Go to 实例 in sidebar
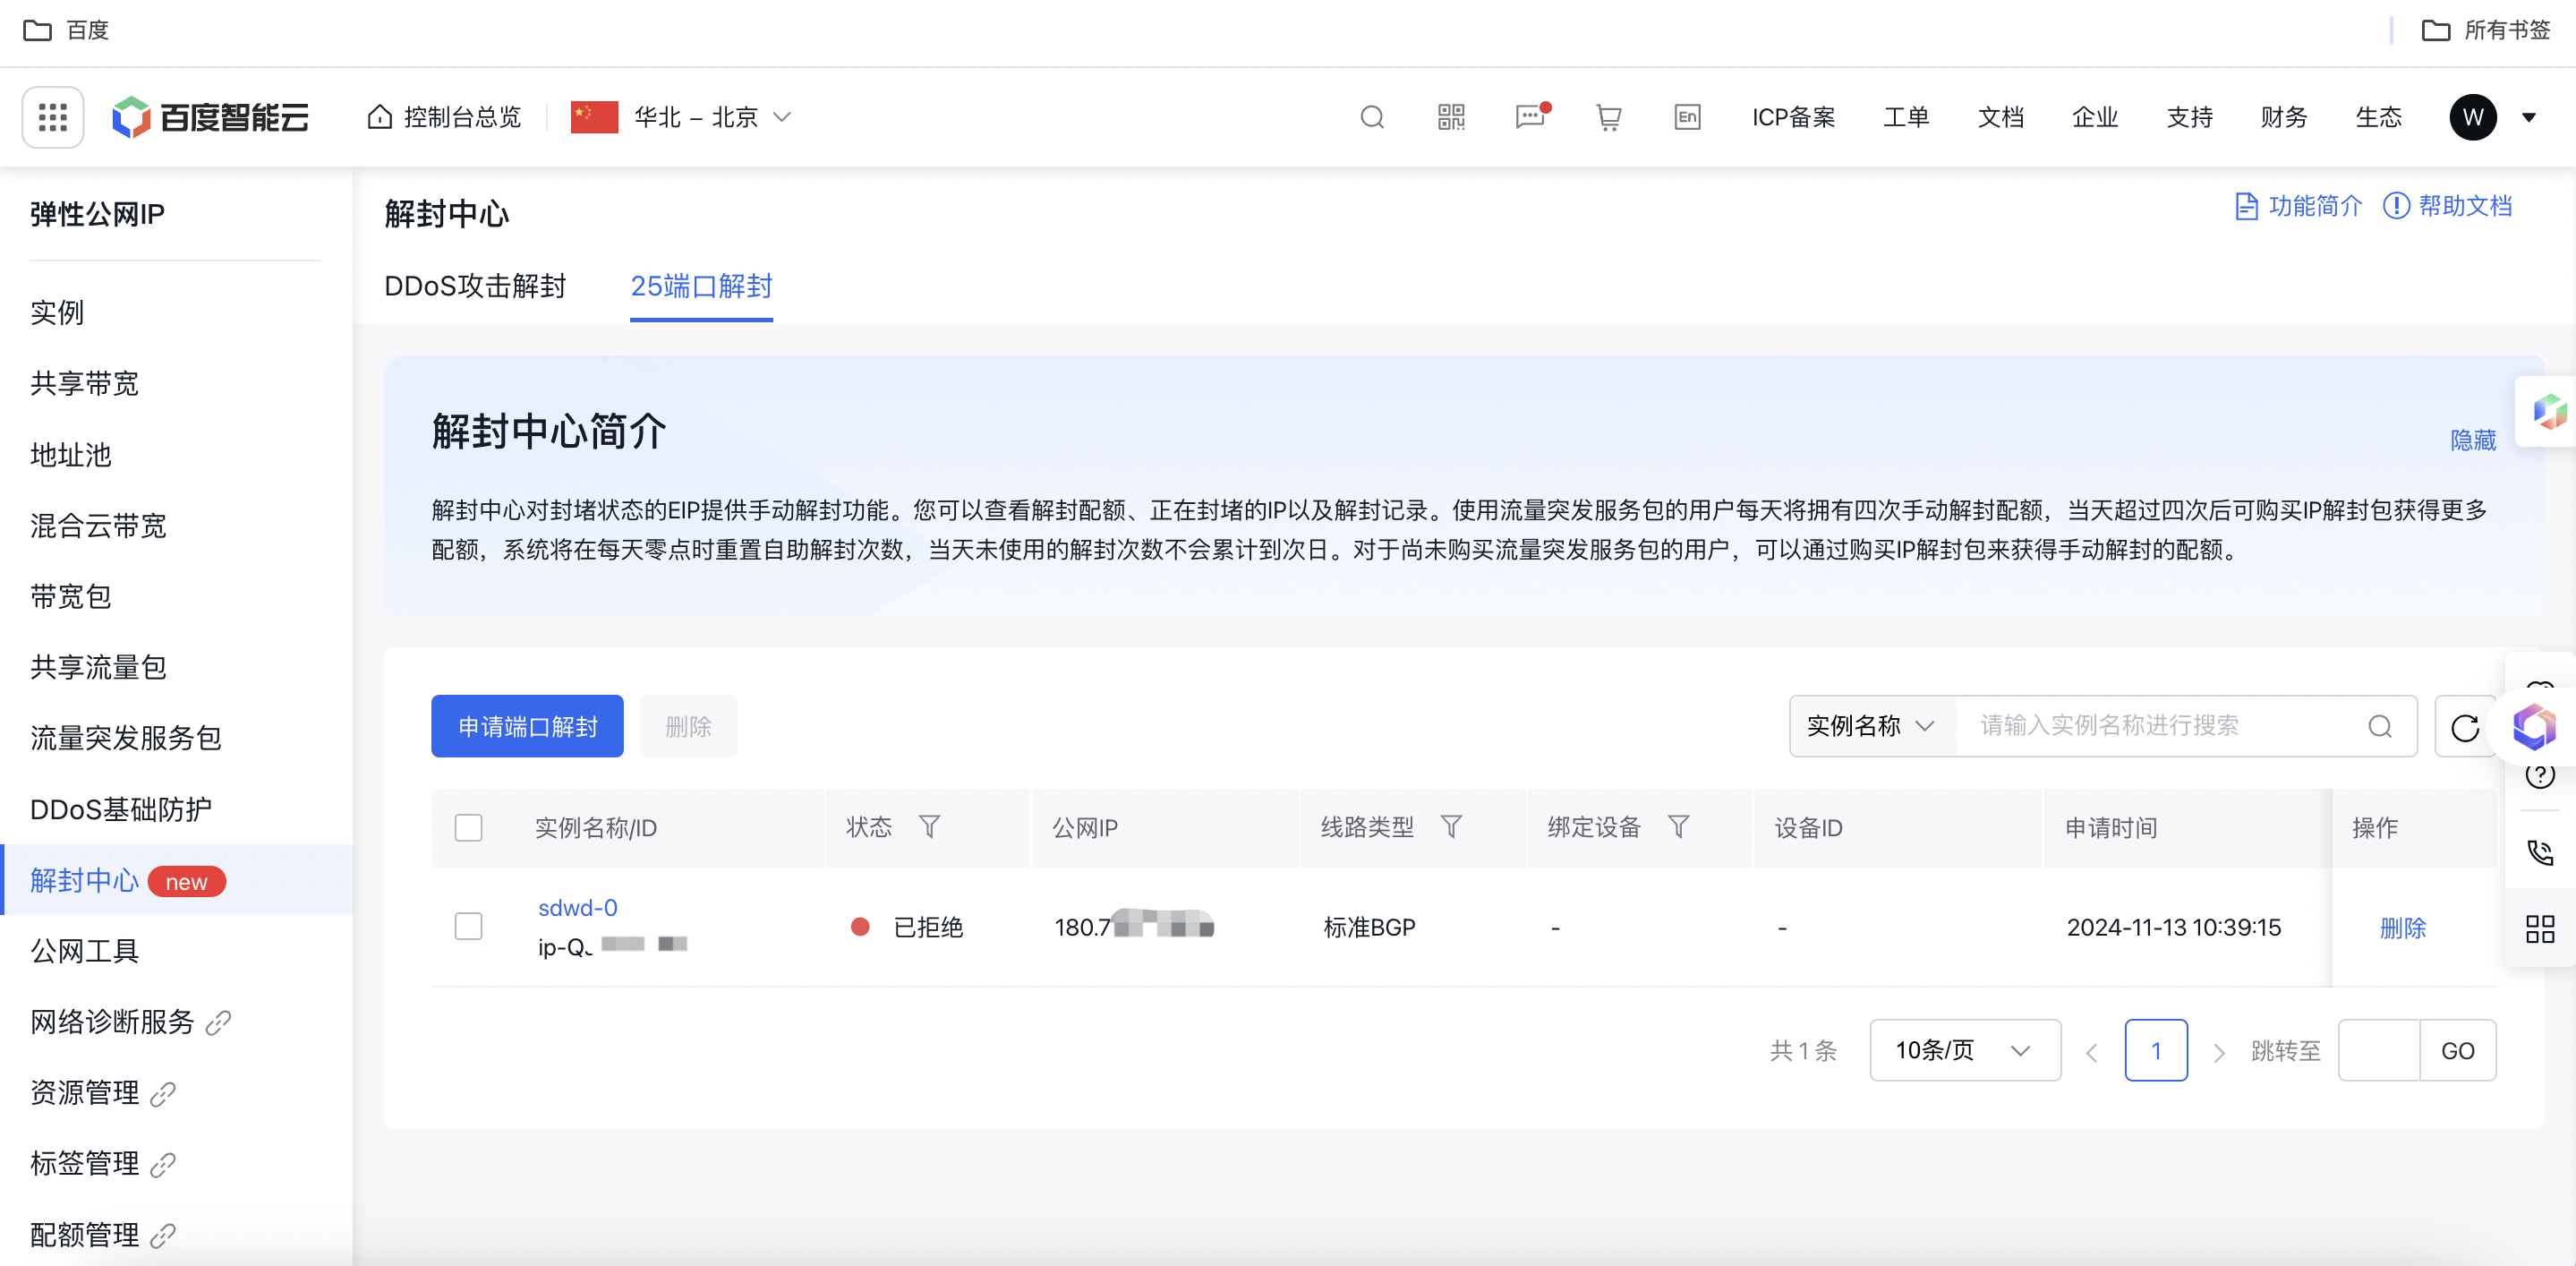The image size is (2576, 1266). (x=57, y=313)
